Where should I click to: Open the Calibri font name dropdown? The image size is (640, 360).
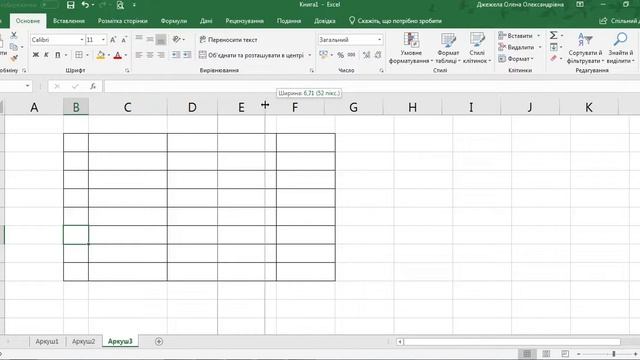pyautogui.click(x=82, y=40)
